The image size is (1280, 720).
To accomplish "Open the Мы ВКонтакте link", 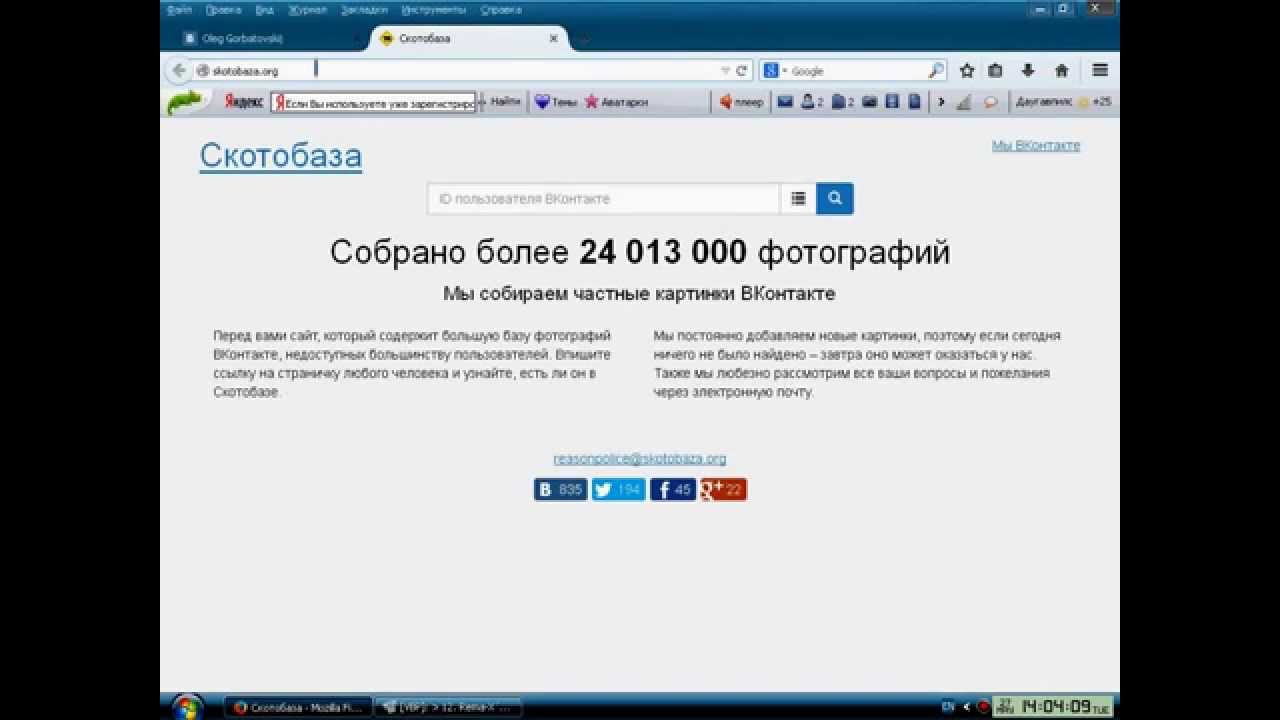I will [1036, 146].
